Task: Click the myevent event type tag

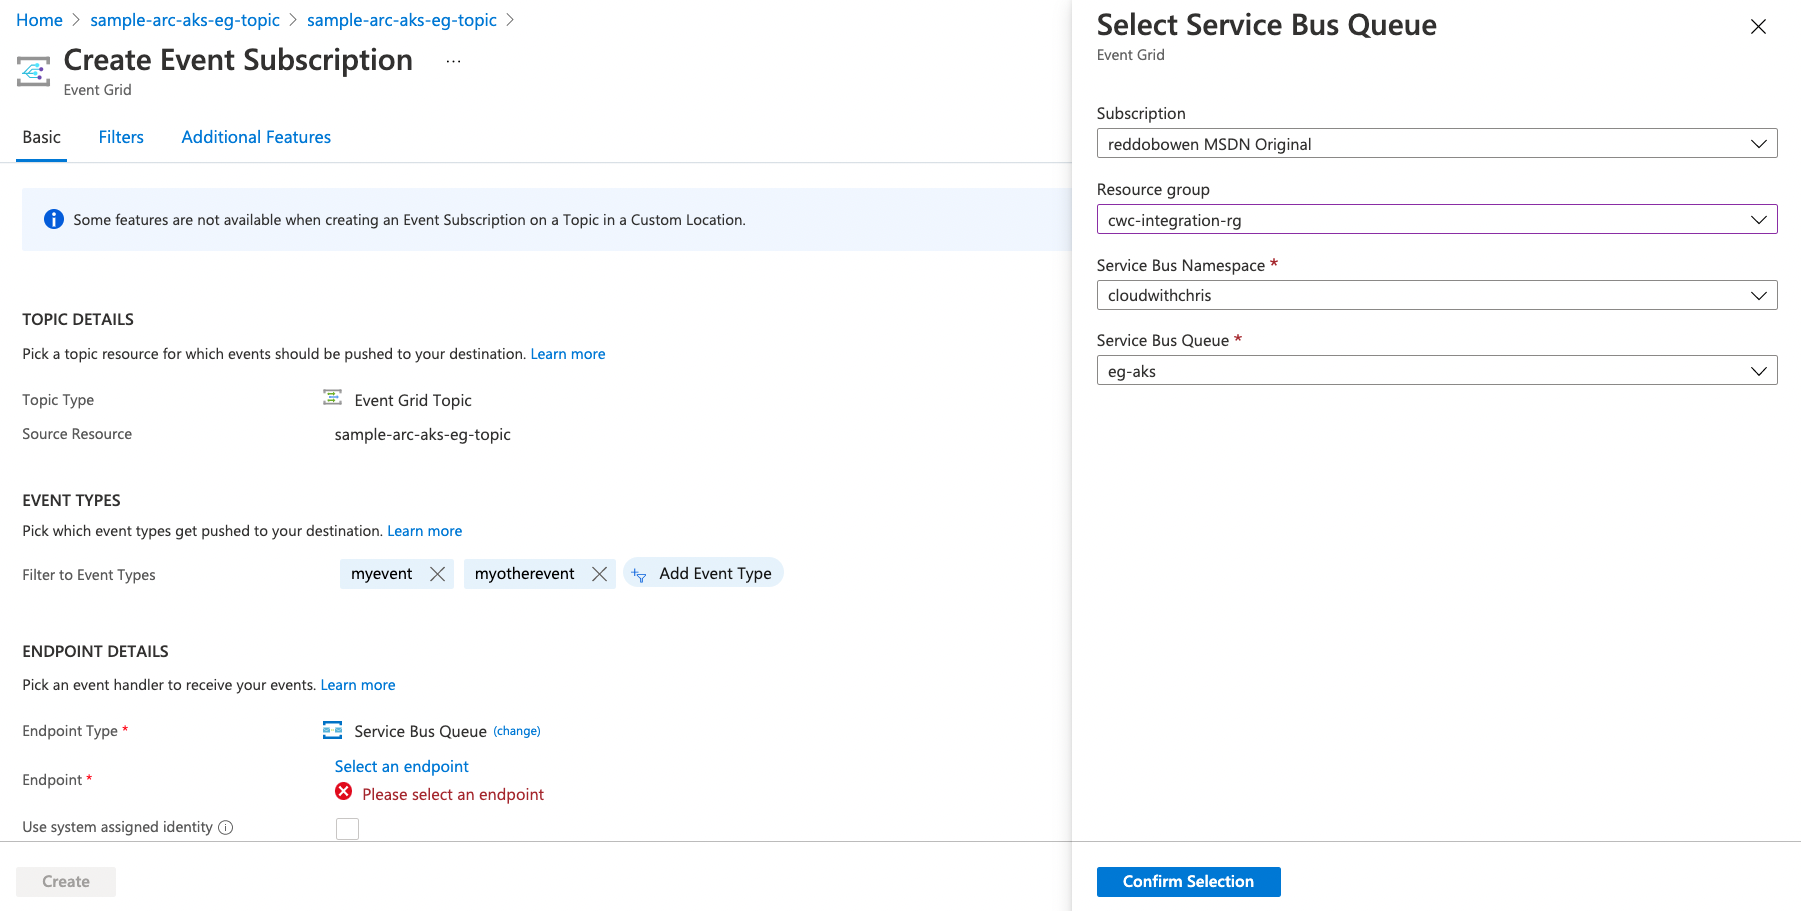Action: pyautogui.click(x=382, y=574)
